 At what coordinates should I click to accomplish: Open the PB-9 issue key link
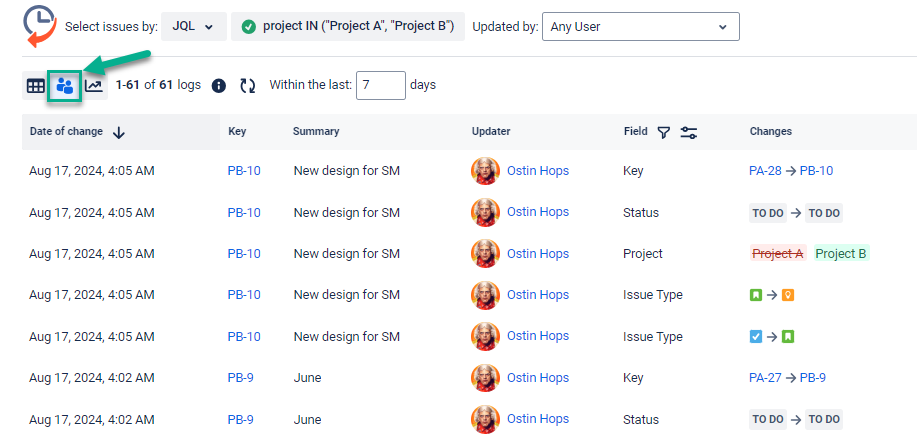pos(240,377)
